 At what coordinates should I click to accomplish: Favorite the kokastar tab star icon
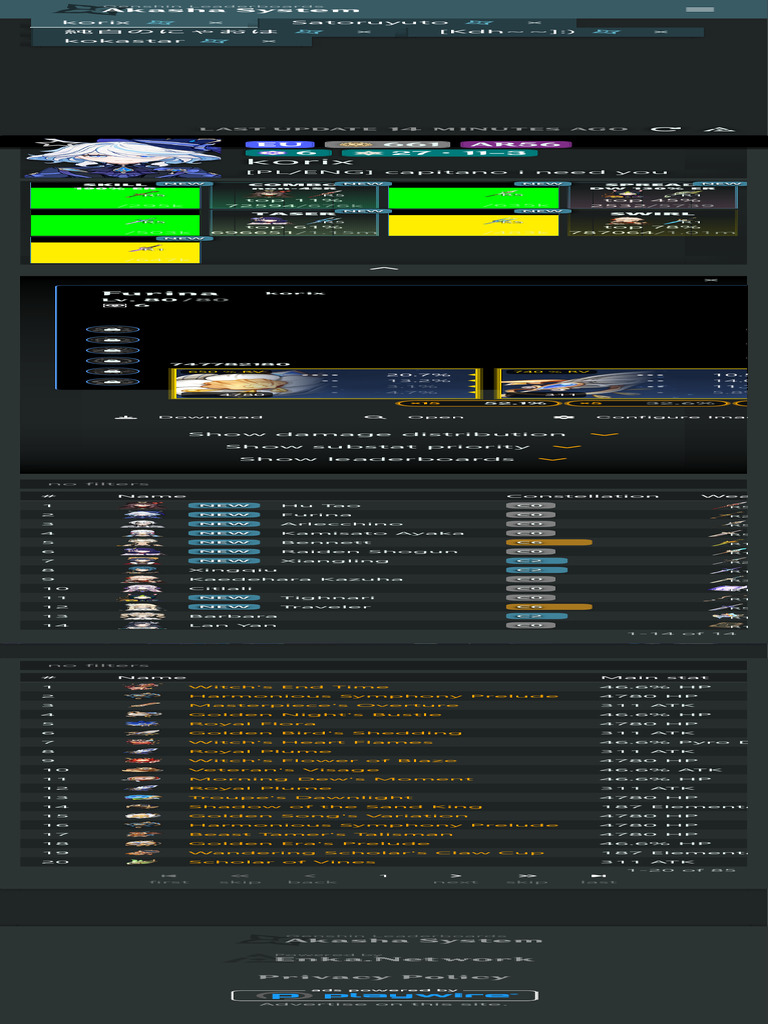pyautogui.click(x=214, y=41)
